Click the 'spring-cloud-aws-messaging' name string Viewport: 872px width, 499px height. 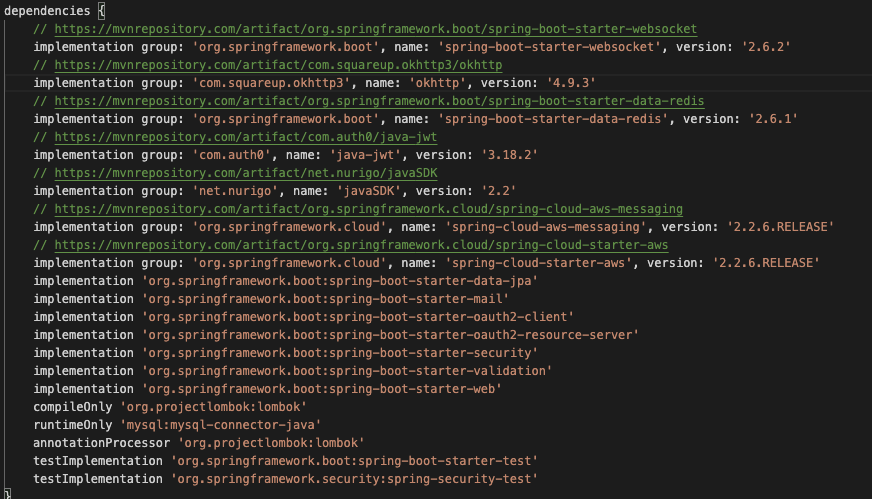coord(546,227)
